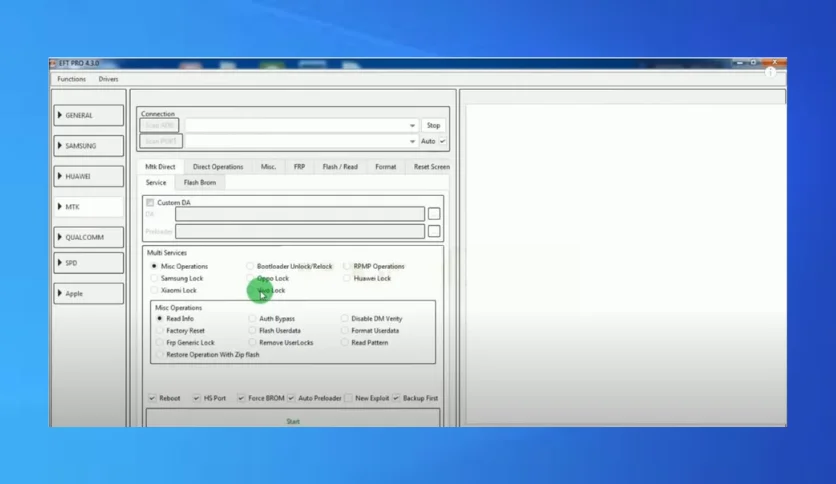Switch to the Format tab
The image size is (836, 484).
(385, 167)
